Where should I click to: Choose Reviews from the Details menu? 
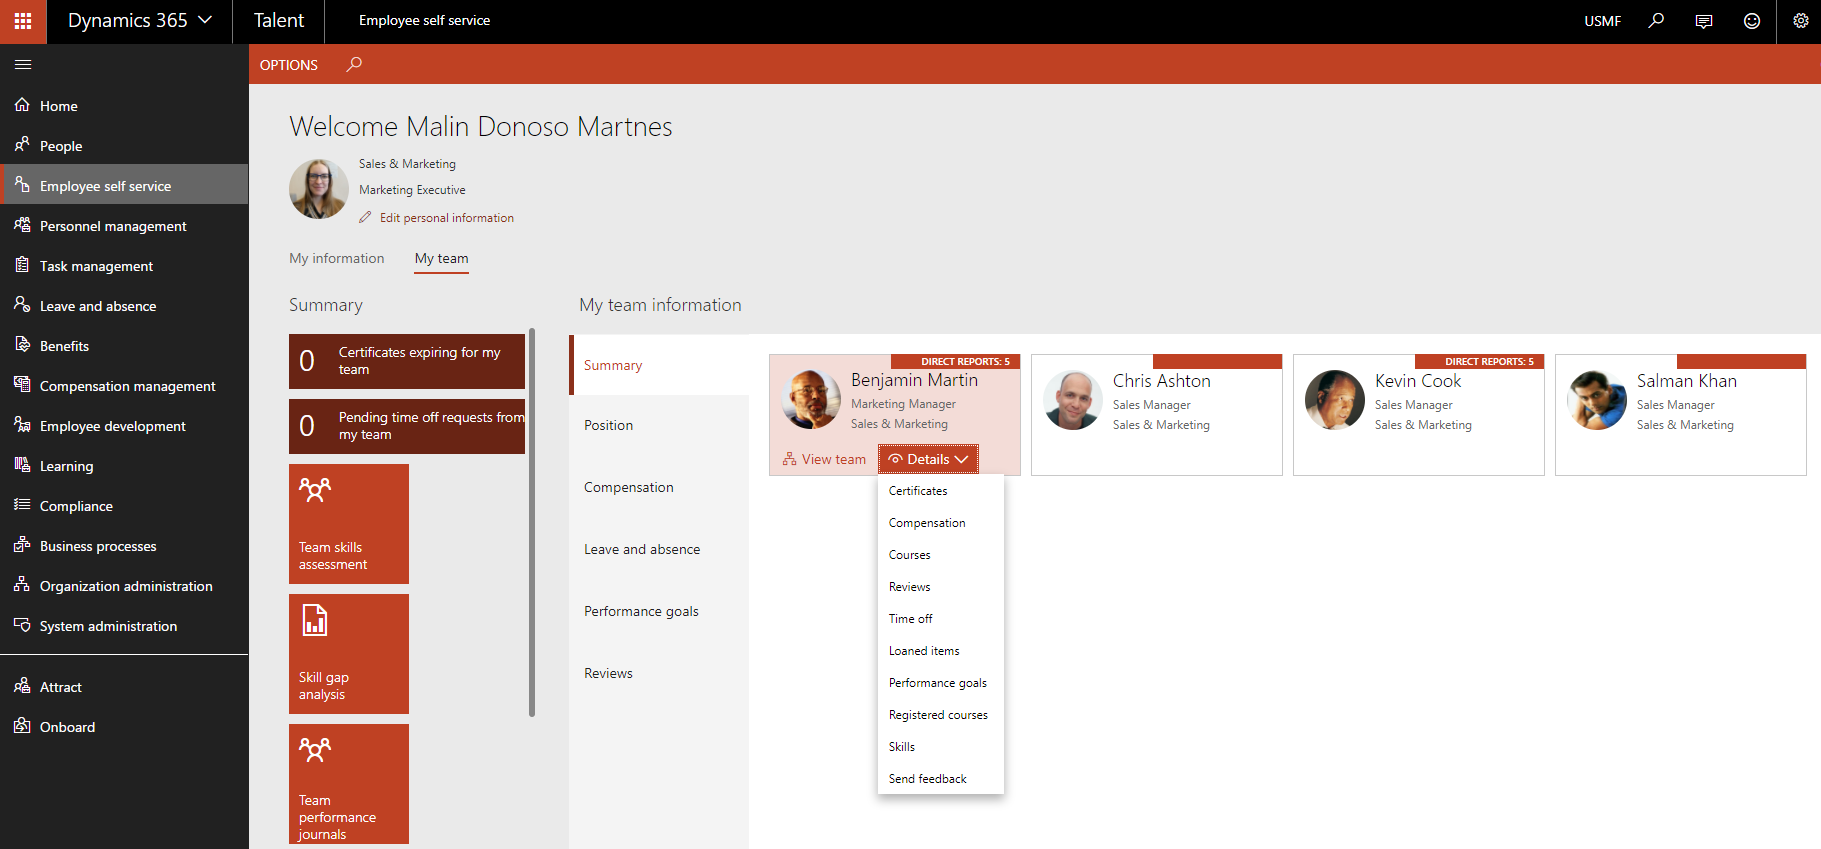point(940,587)
